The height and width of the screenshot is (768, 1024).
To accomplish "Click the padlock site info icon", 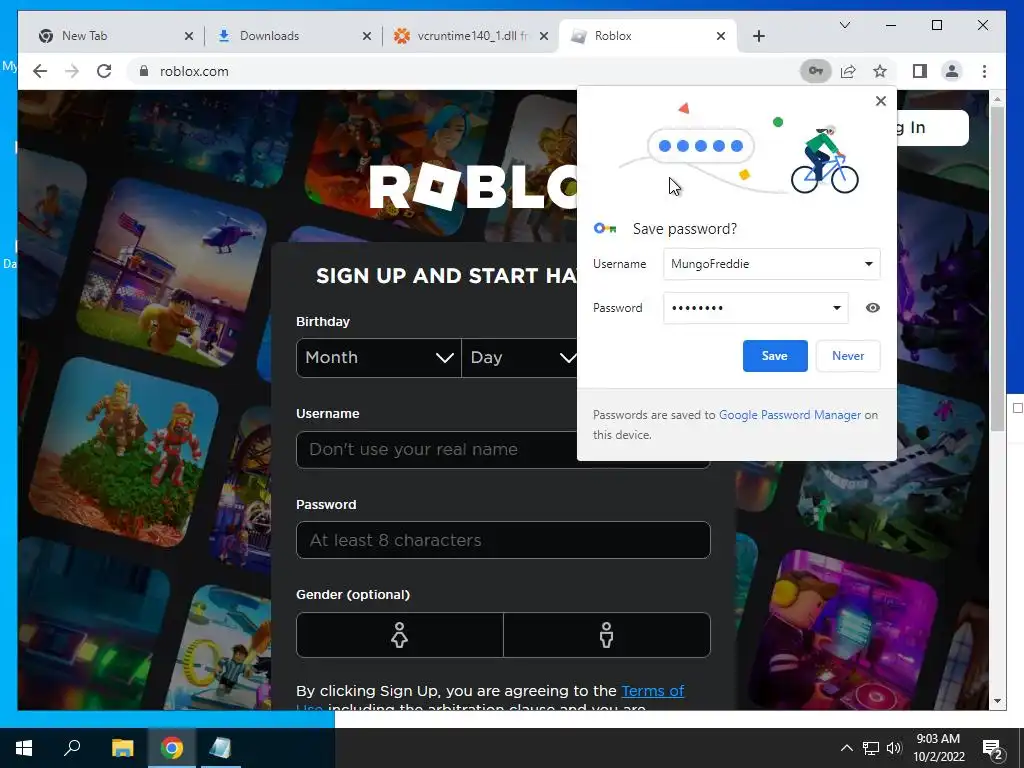I will [144, 71].
